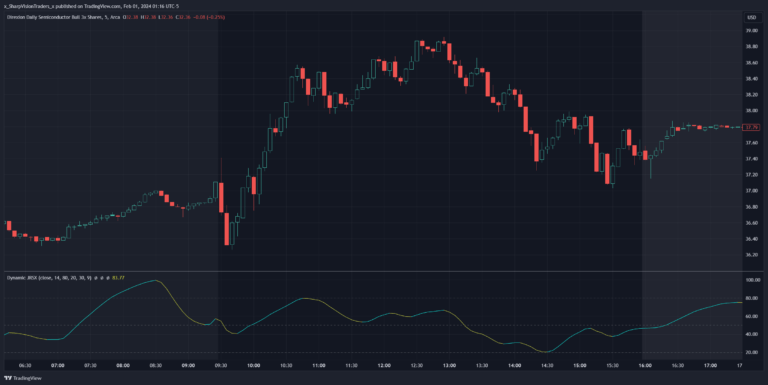Click the 100.00 indicator scale label
Viewport: 768px width, 385px height.
tap(752, 280)
